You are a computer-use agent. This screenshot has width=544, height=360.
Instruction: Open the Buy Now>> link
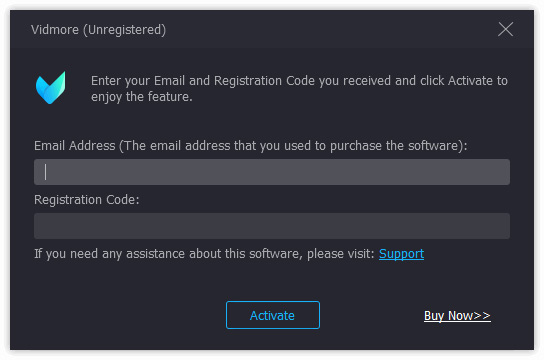click(457, 316)
